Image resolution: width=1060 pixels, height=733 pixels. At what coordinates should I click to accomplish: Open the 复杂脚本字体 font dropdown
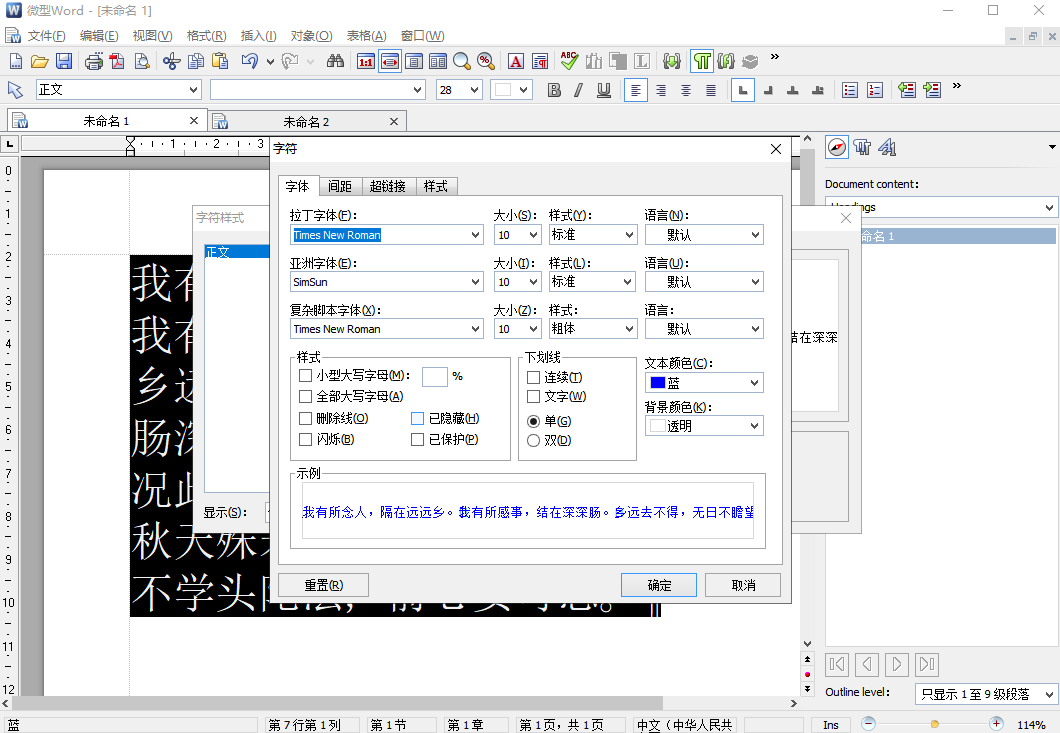(x=476, y=329)
